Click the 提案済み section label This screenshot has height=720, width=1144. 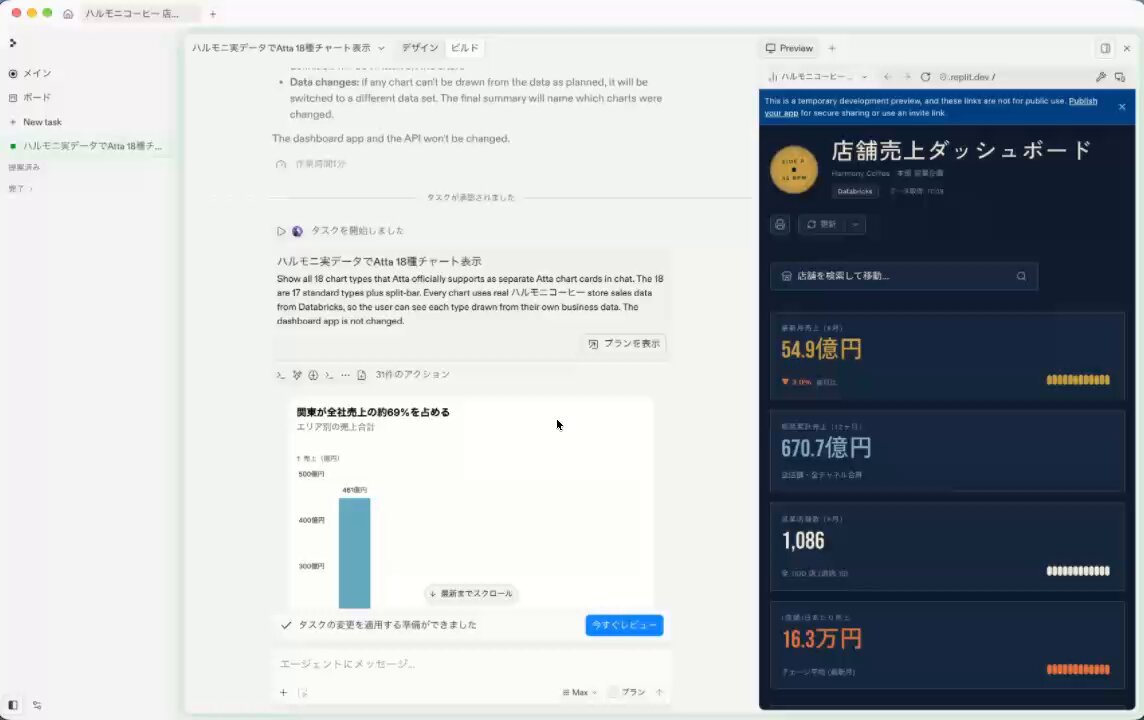pyautogui.click(x=24, y=167)
